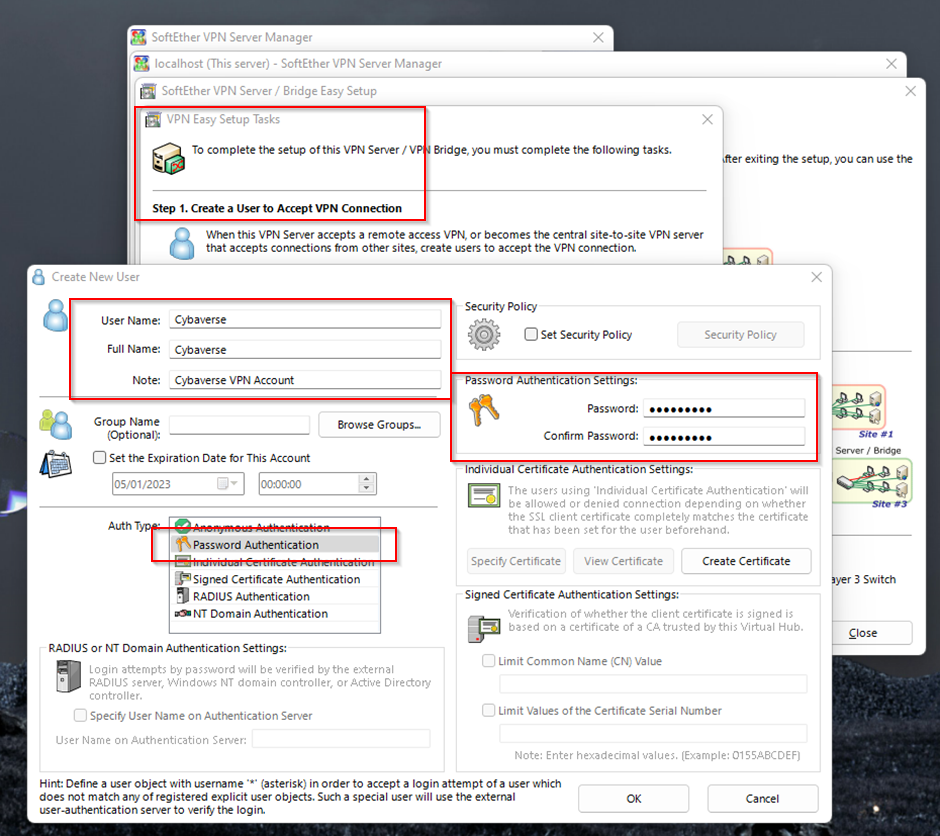Click the signed certificate server icon
Viewport: 940px width, 836px height.
484,629
